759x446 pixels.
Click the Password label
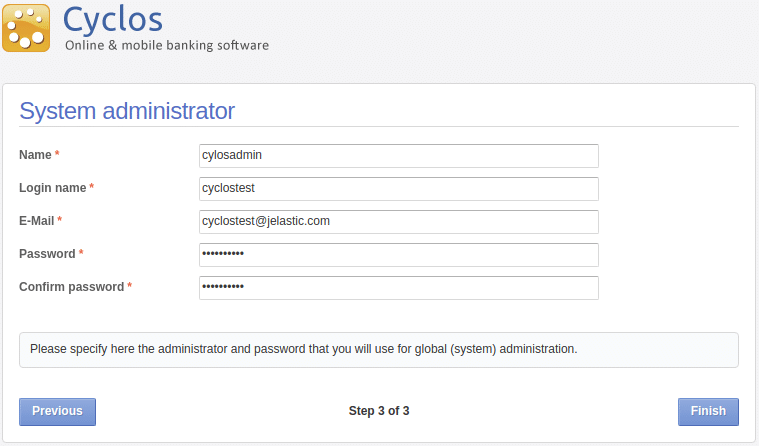[47, 254]
